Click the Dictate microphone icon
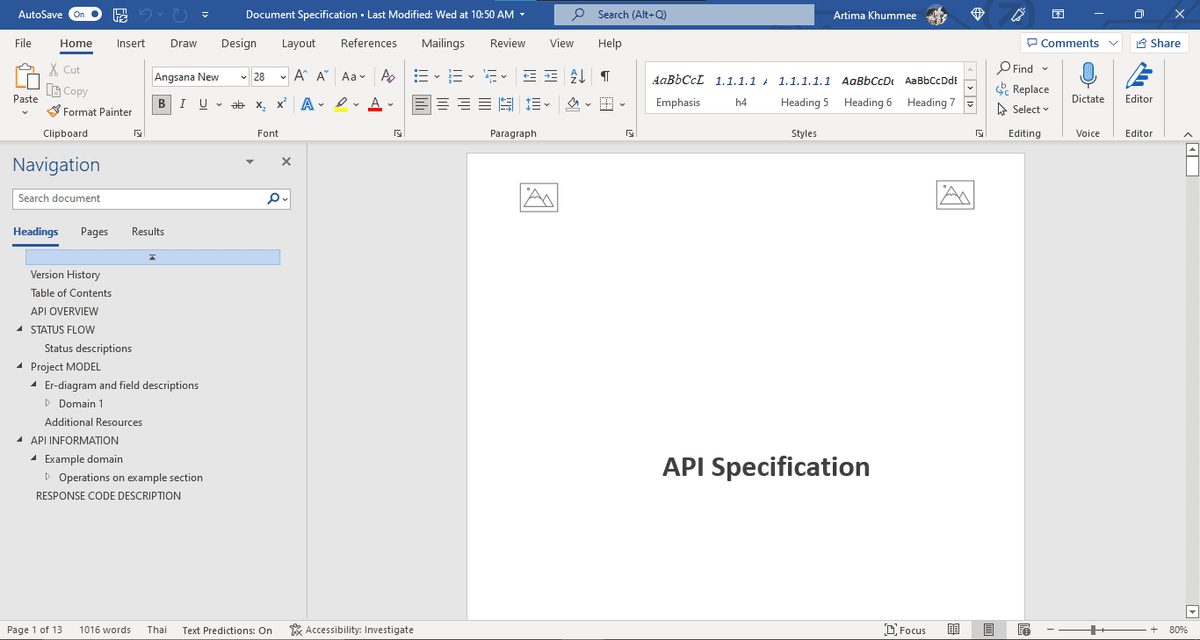Viewport: 1200px width, 640px height. coord(1088,75)
